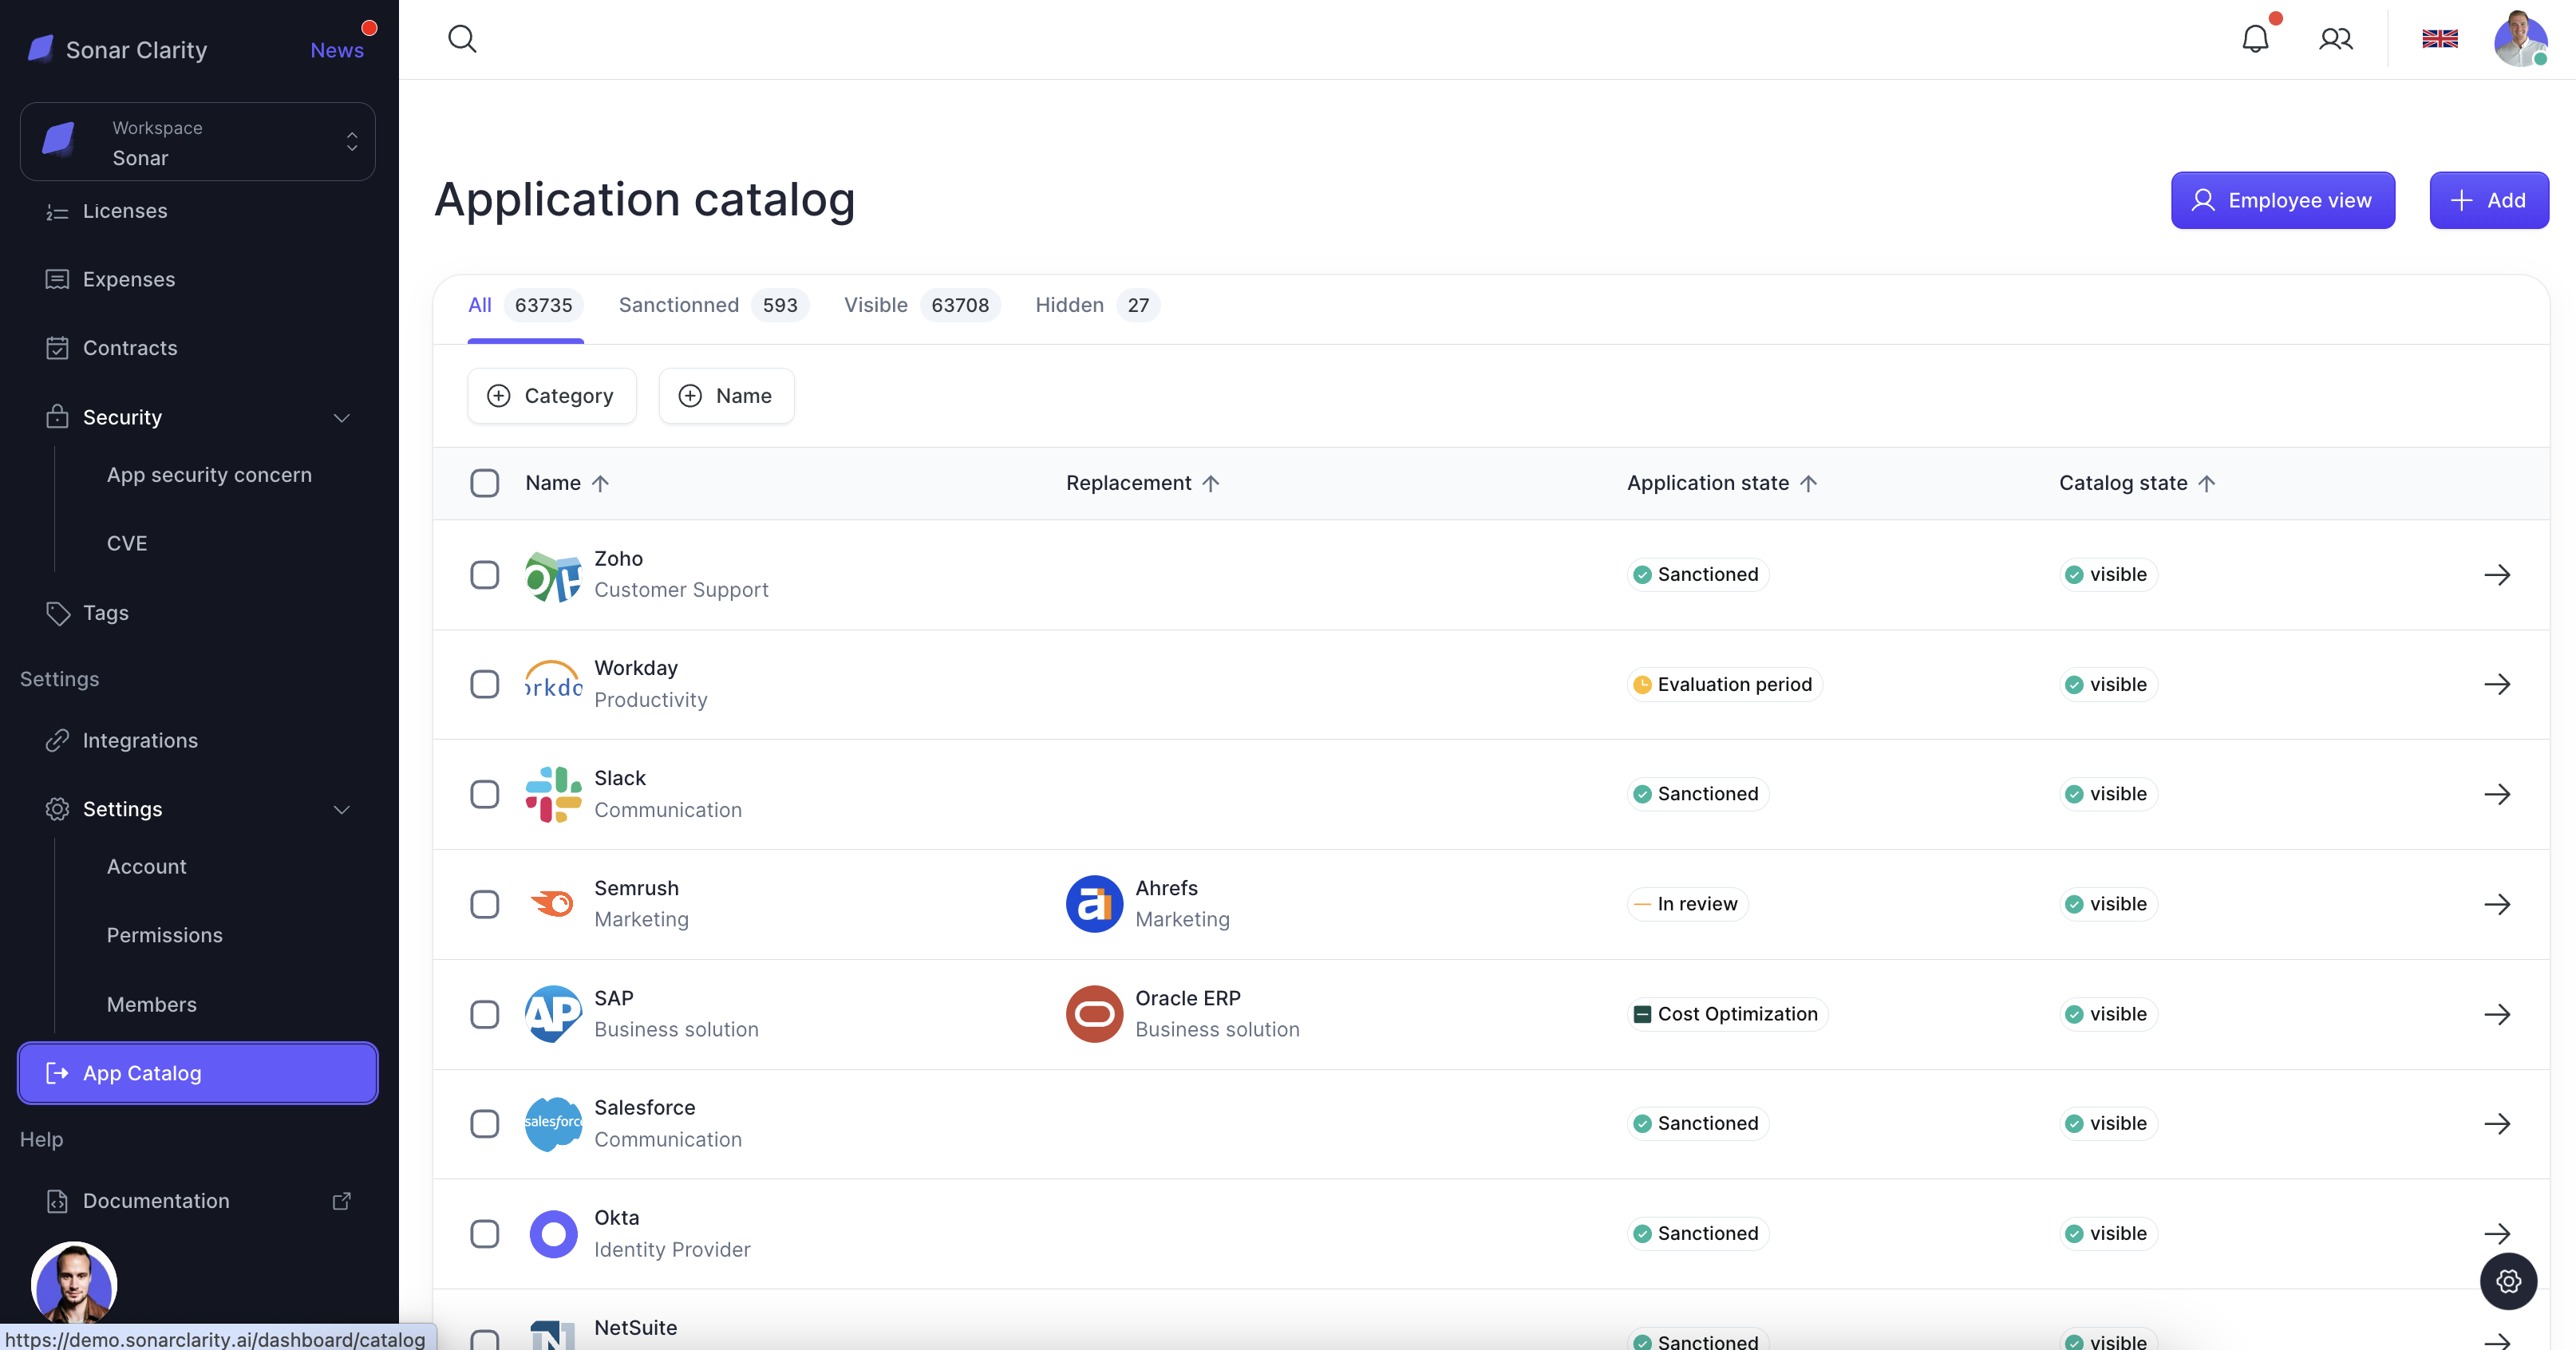The width and height of the screenshot is (2576, 1350).
Task: Toggle checkbox next to Slack
Action: [485, 793]
